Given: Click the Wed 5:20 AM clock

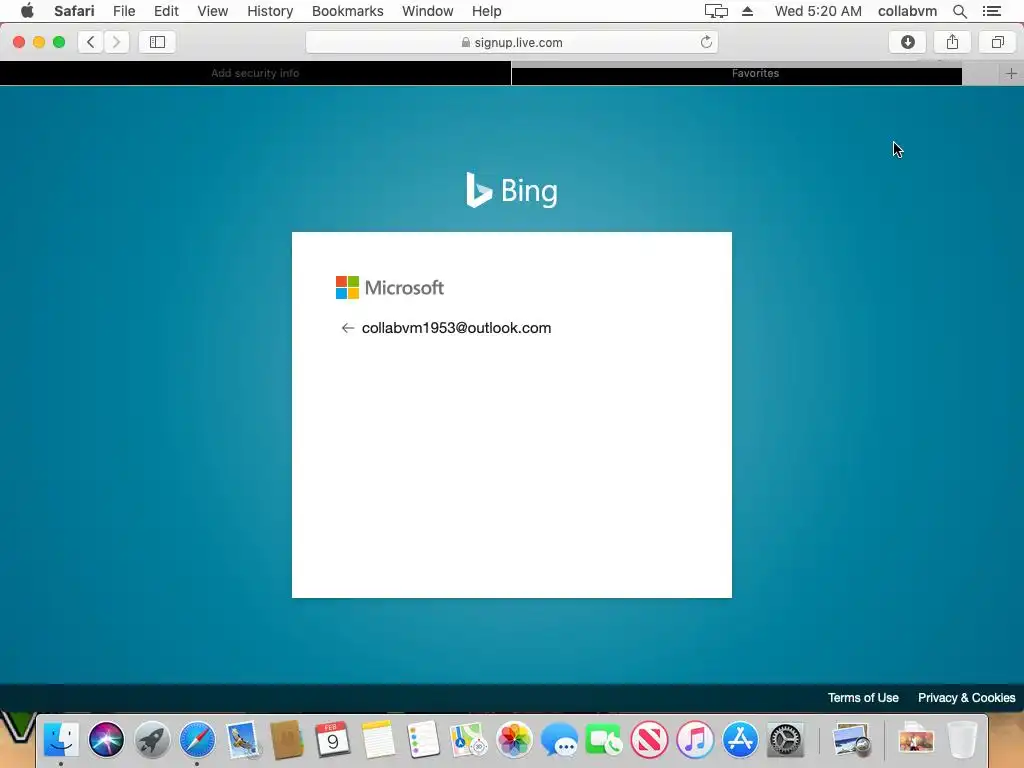Looking at the screenshot, I should click(x=818, y=11).
